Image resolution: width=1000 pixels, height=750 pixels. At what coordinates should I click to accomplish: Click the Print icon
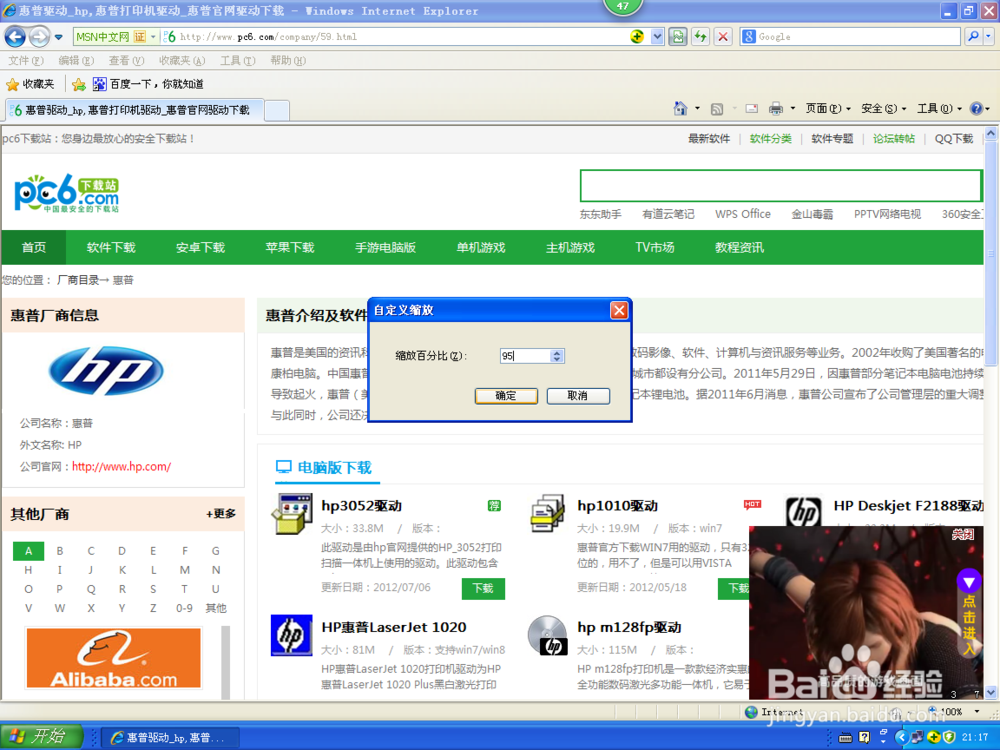click(x=776, y=109)
